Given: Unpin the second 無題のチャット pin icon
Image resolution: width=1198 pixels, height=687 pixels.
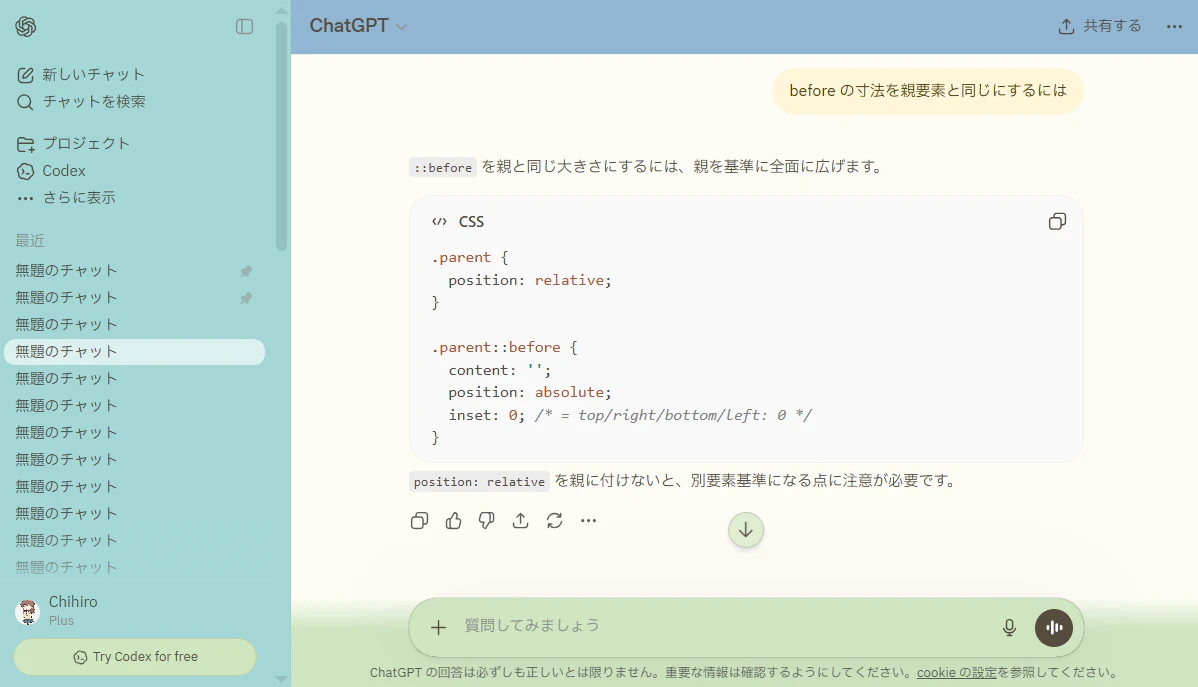Looking at the screenshot, I should 246,298.
